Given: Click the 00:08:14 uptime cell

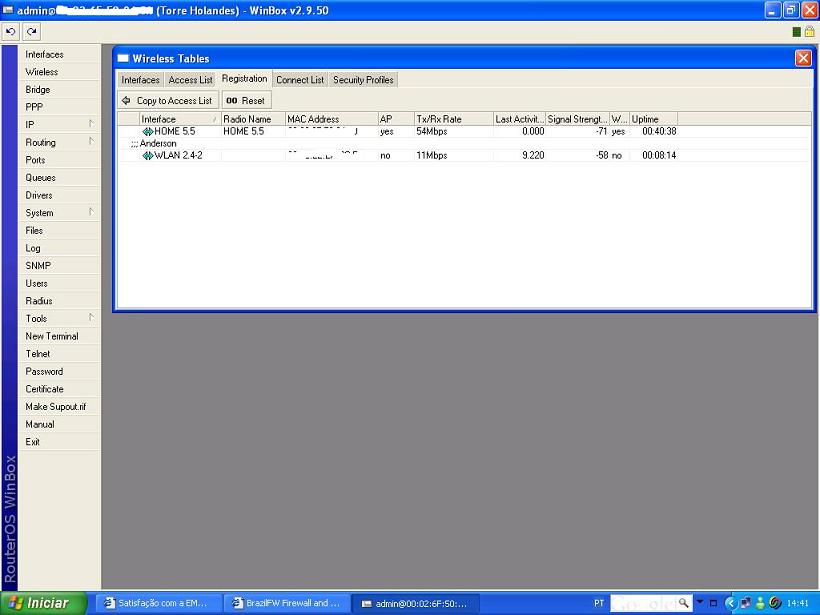Looking at the screenshot, I should tap(659, 155).
